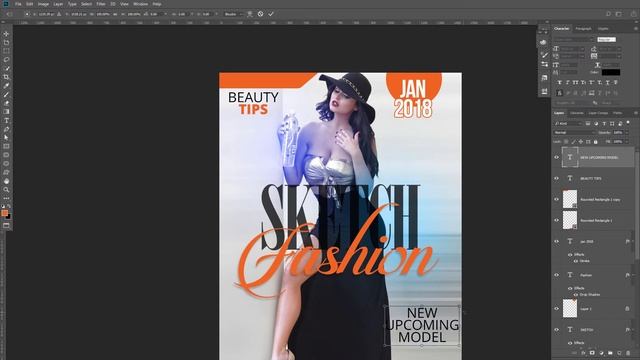Open the Character panel text color swatch

(x=611, y=72)
